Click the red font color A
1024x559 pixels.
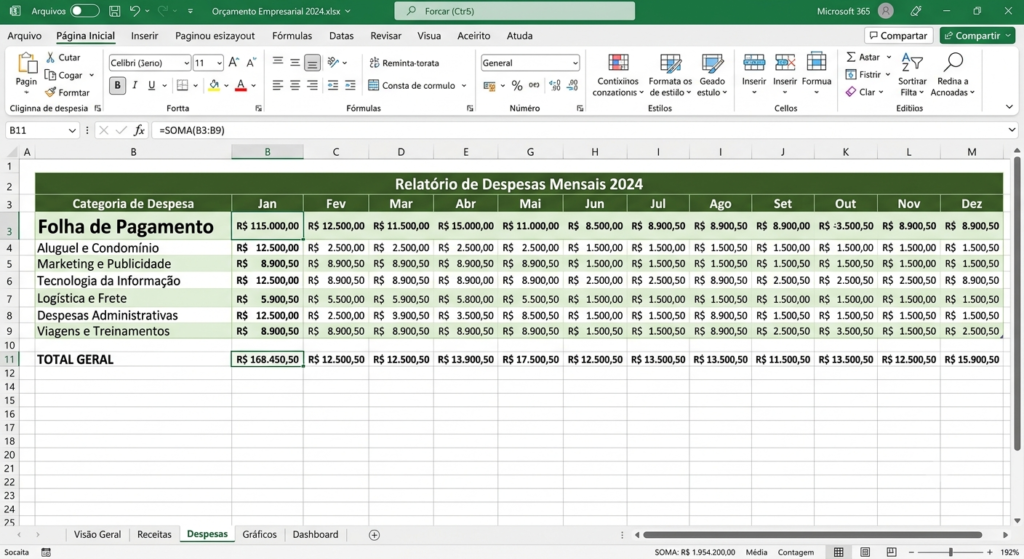click(x=240, y=85)
